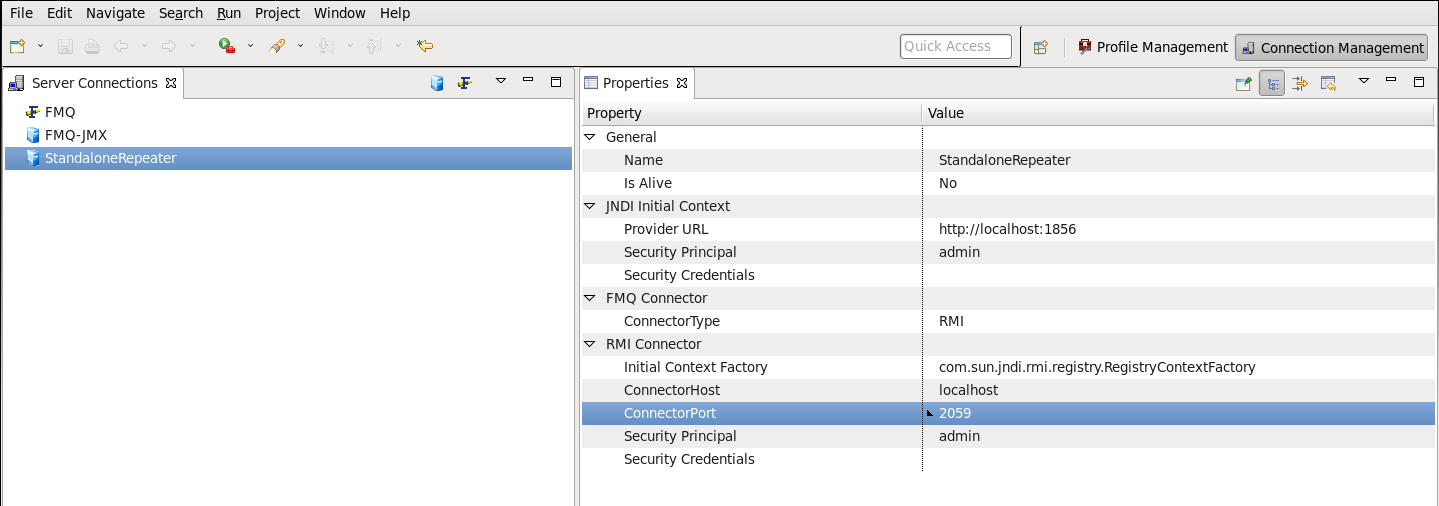Open the Properties view menu dropdown
This screenshot has width=1439, height=506.
[x=1362, y=82]
